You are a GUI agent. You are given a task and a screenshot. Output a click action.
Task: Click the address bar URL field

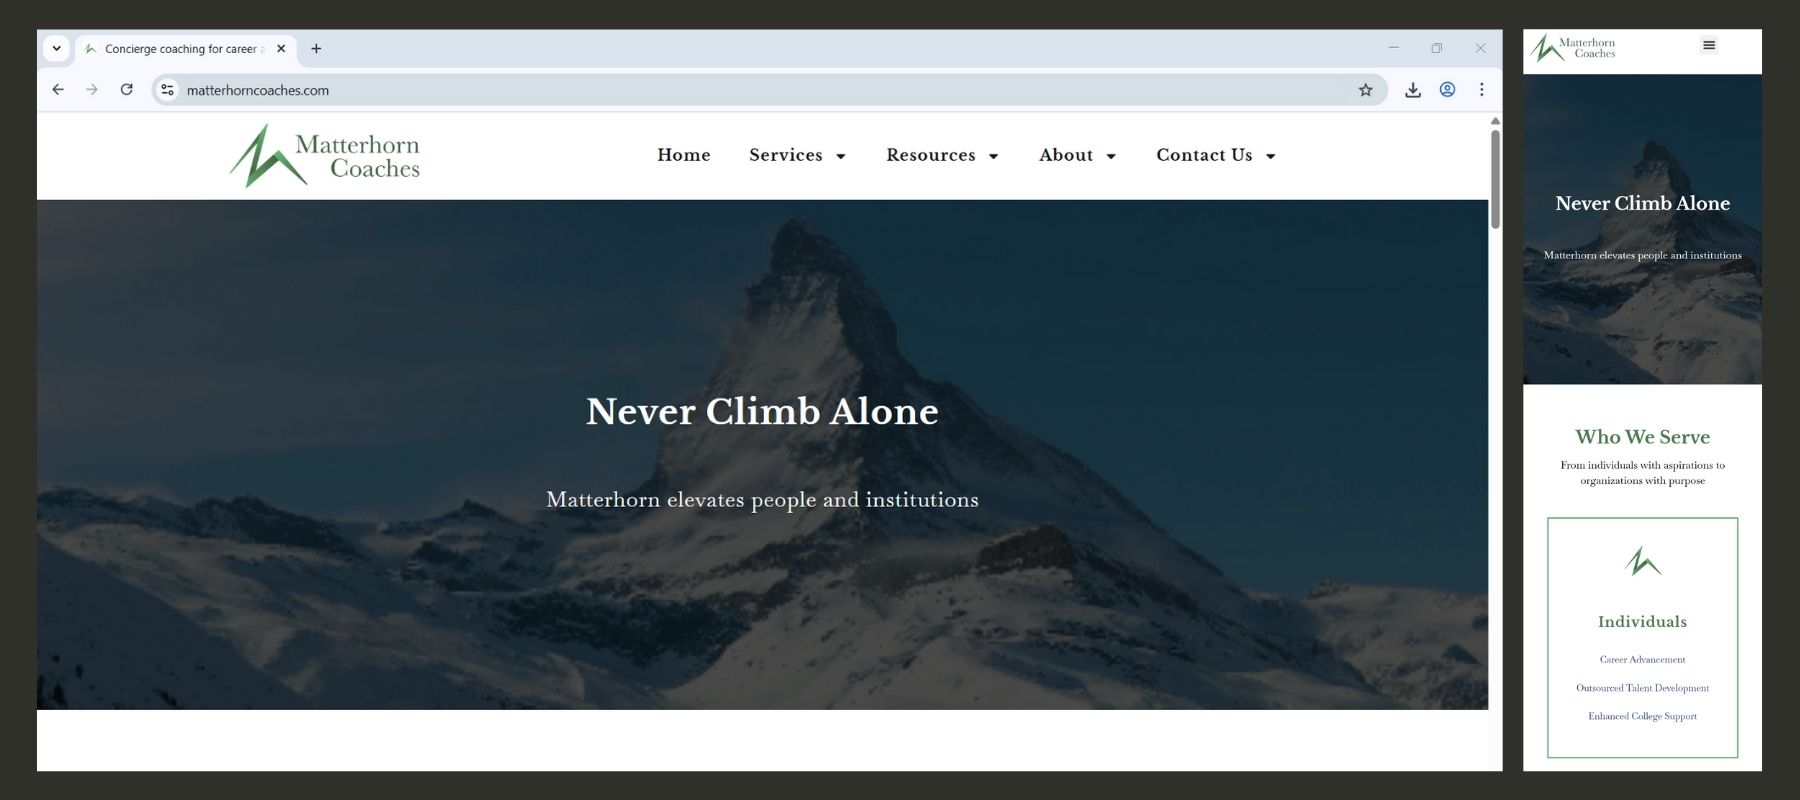(x=760, y=90)
